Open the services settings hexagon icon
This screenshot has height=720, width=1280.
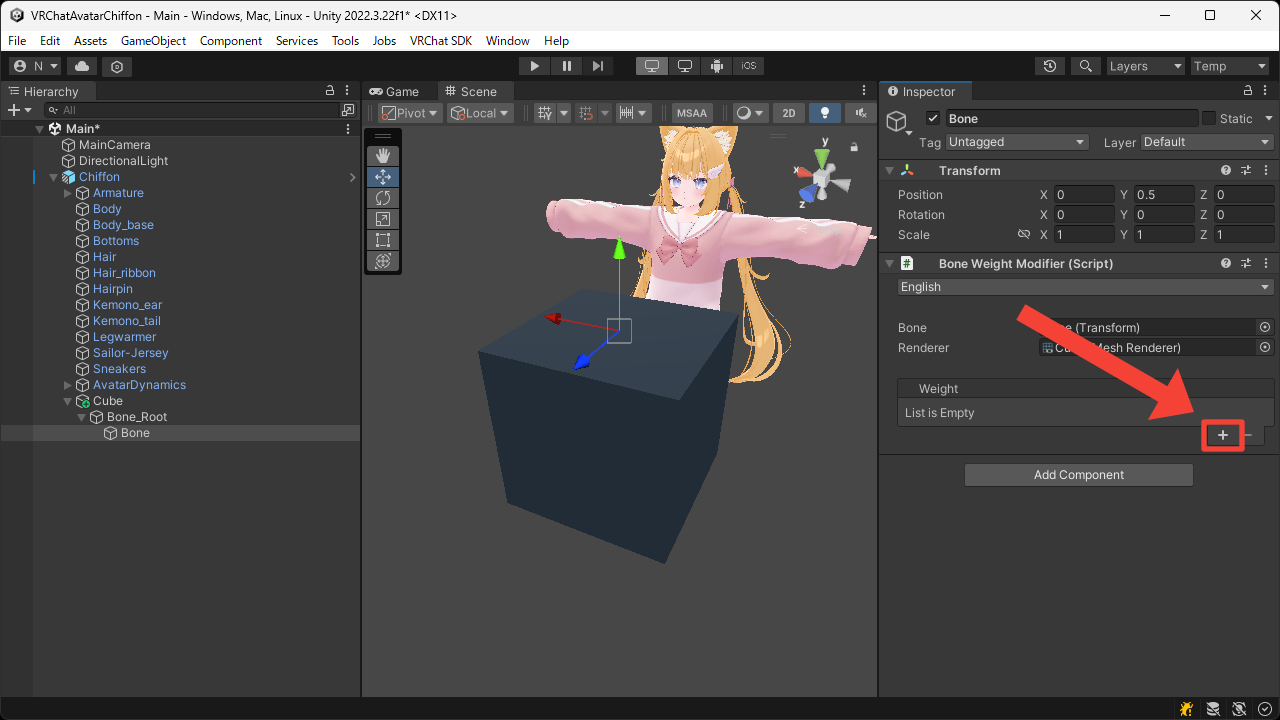[117, 66]
